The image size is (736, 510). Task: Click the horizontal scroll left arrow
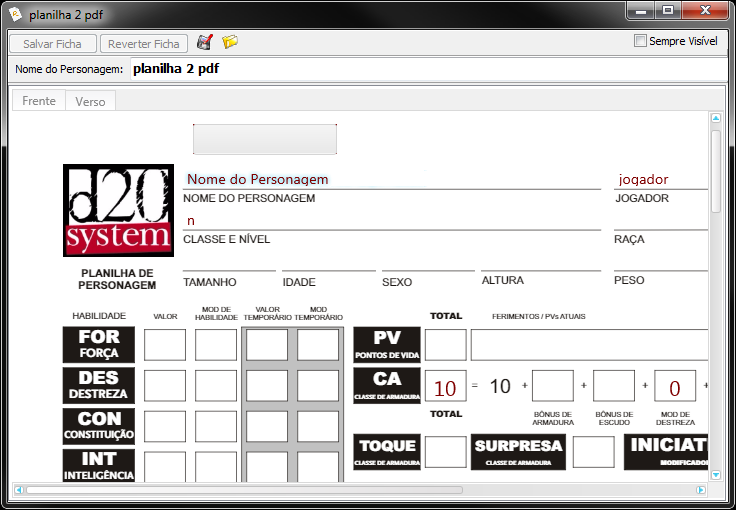[18, 490]
